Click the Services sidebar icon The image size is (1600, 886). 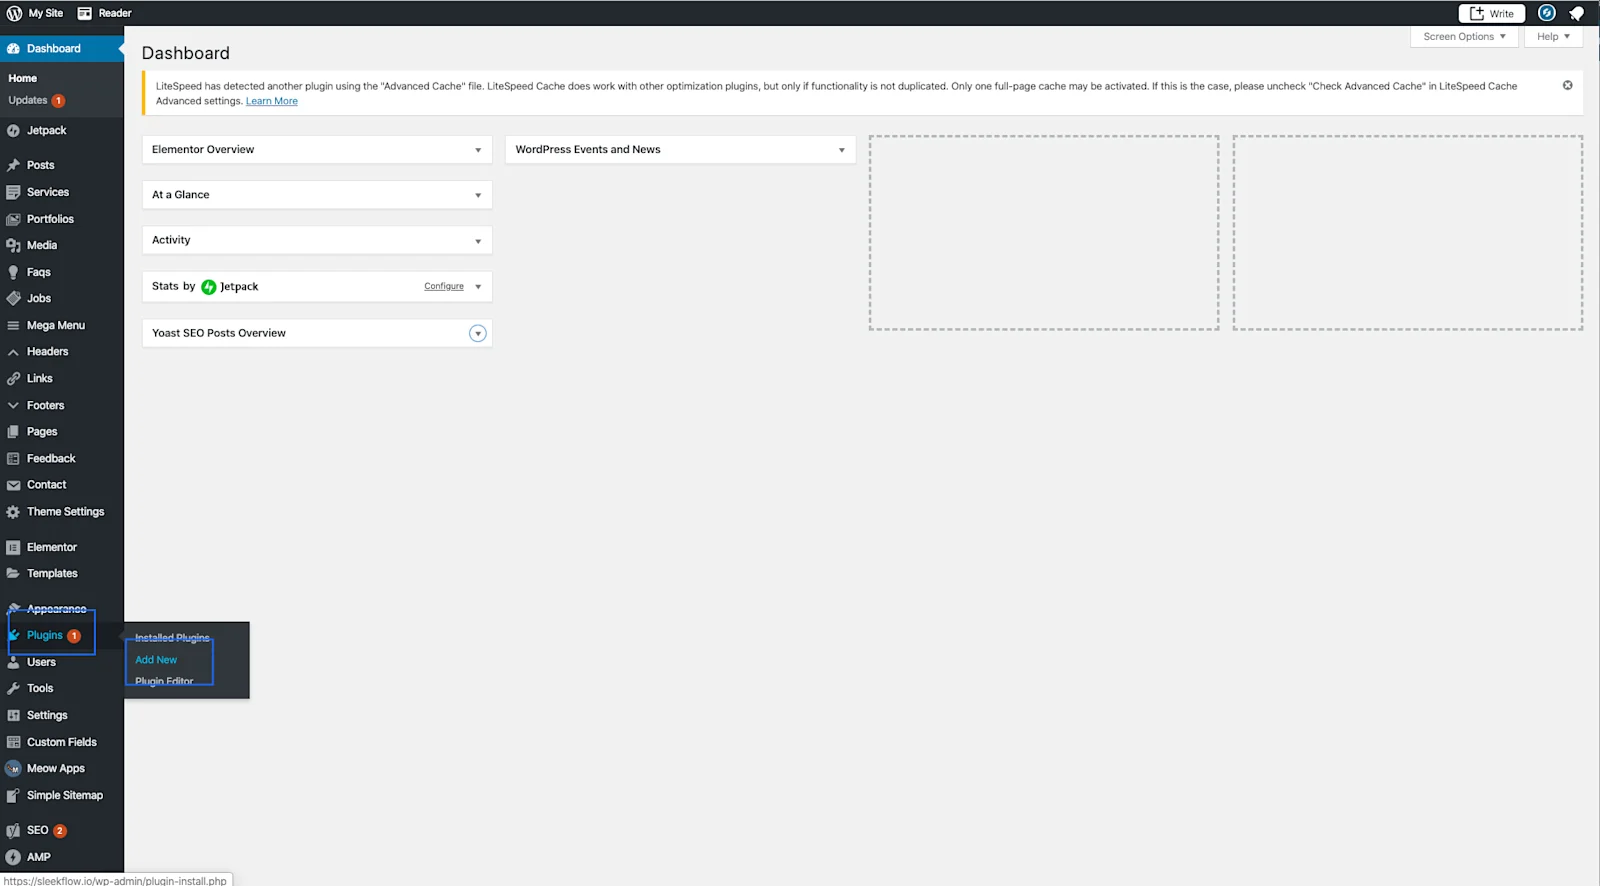pos(13,192)
